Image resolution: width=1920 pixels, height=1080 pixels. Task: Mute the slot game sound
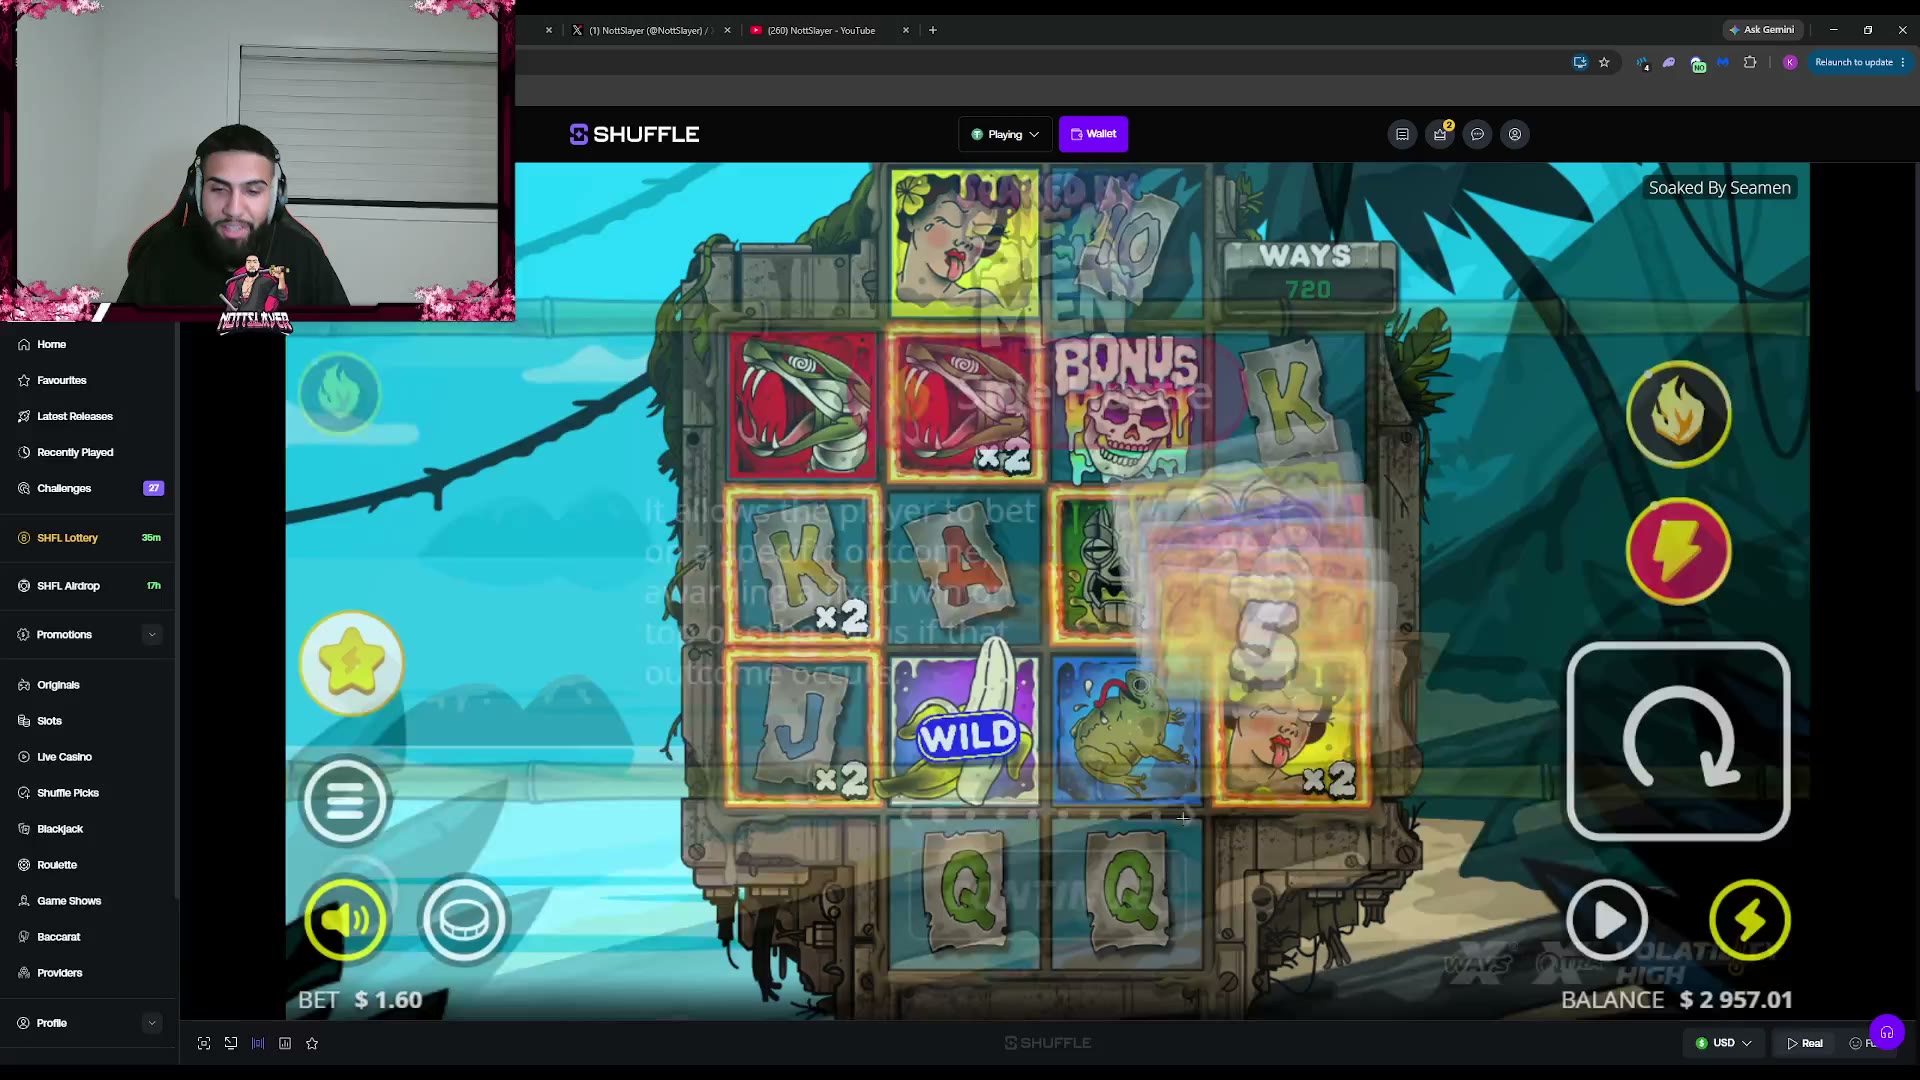pos(345,919)
